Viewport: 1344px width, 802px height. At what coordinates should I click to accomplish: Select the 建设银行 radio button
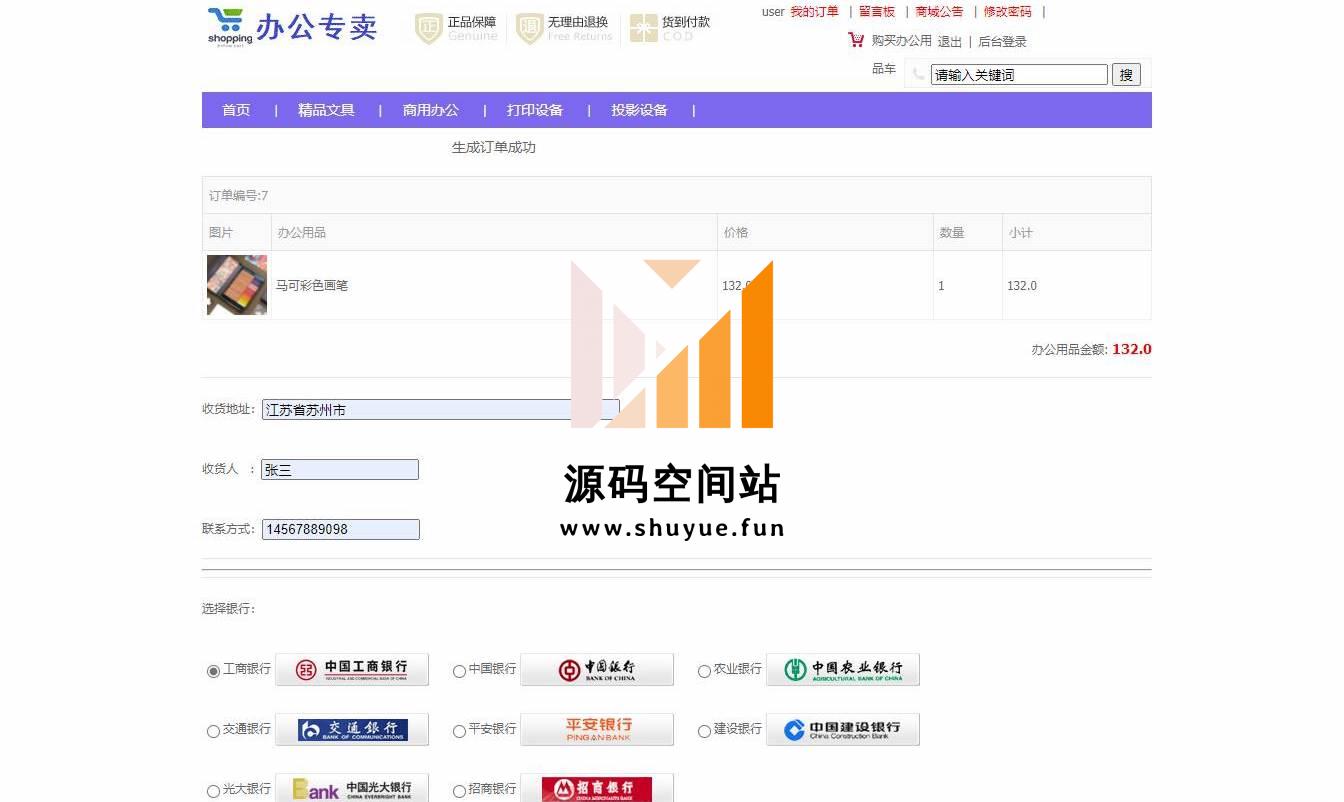704,731
